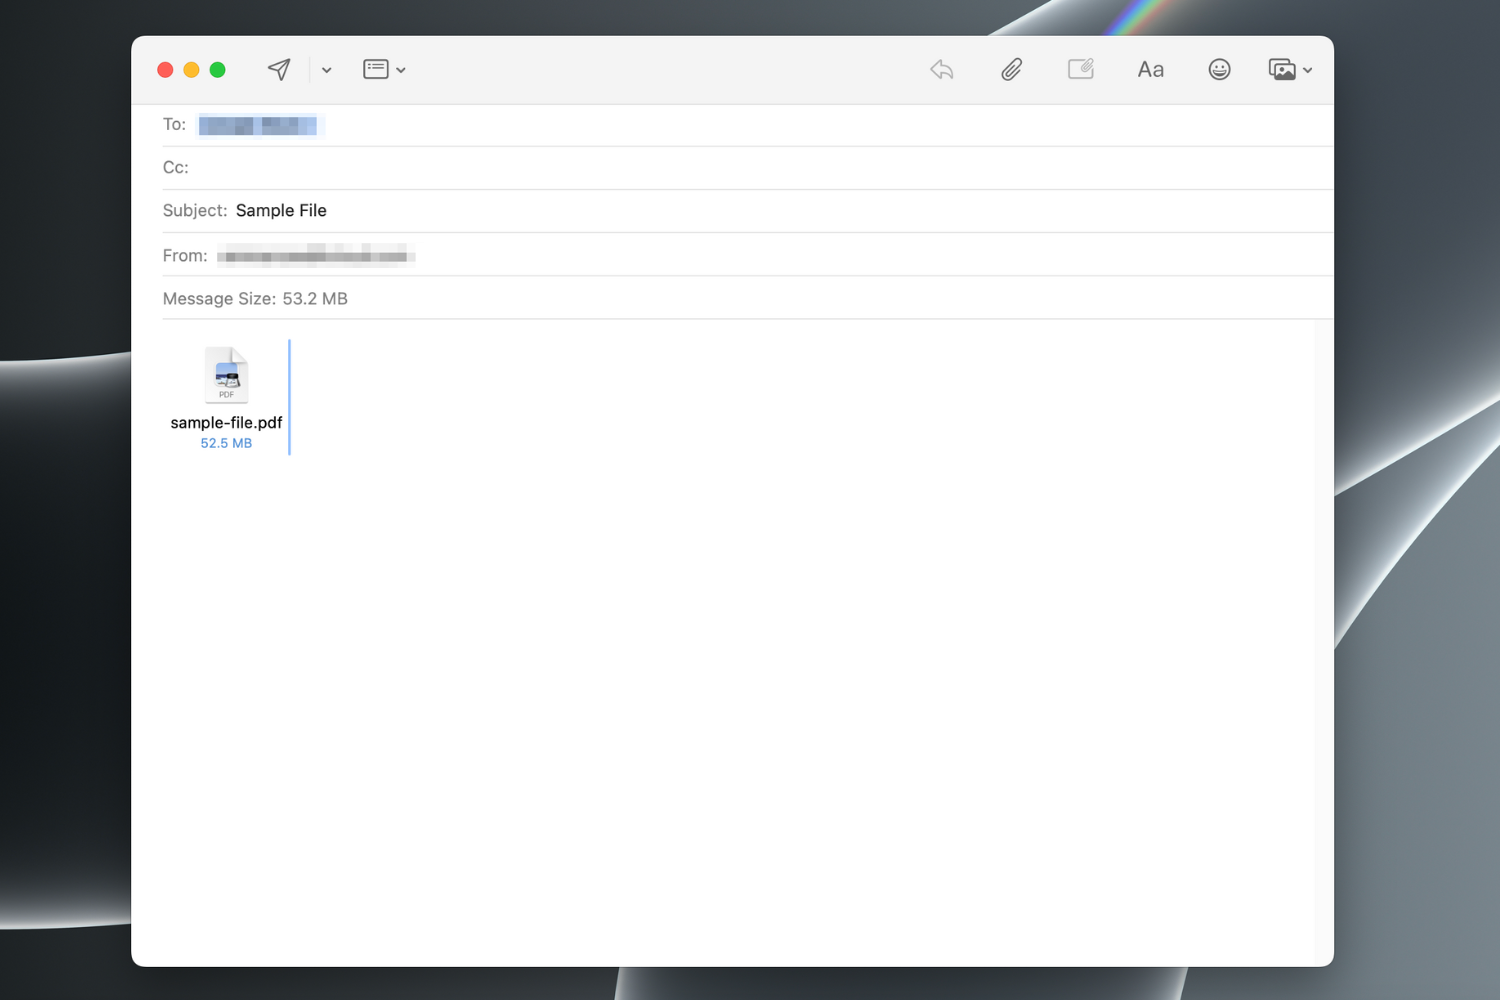Click the green zoom window button
Image resolution: width=1500 pixels, height=1000 pixels.
click(217, 70)
